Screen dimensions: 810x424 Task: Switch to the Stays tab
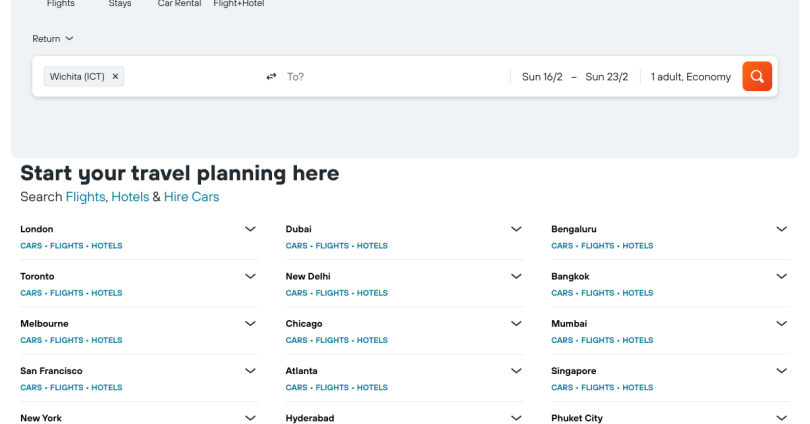click(120, 4)
